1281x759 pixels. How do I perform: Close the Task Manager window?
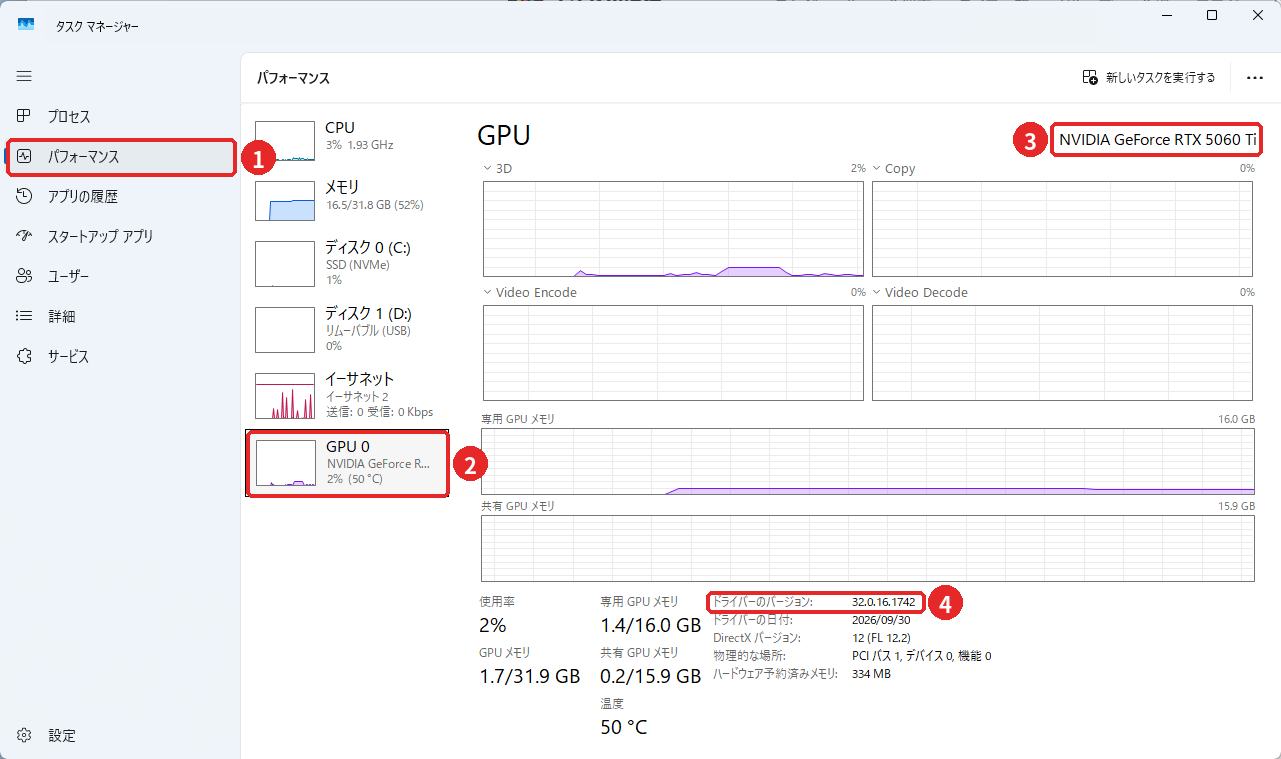(x=1257, y=16)
